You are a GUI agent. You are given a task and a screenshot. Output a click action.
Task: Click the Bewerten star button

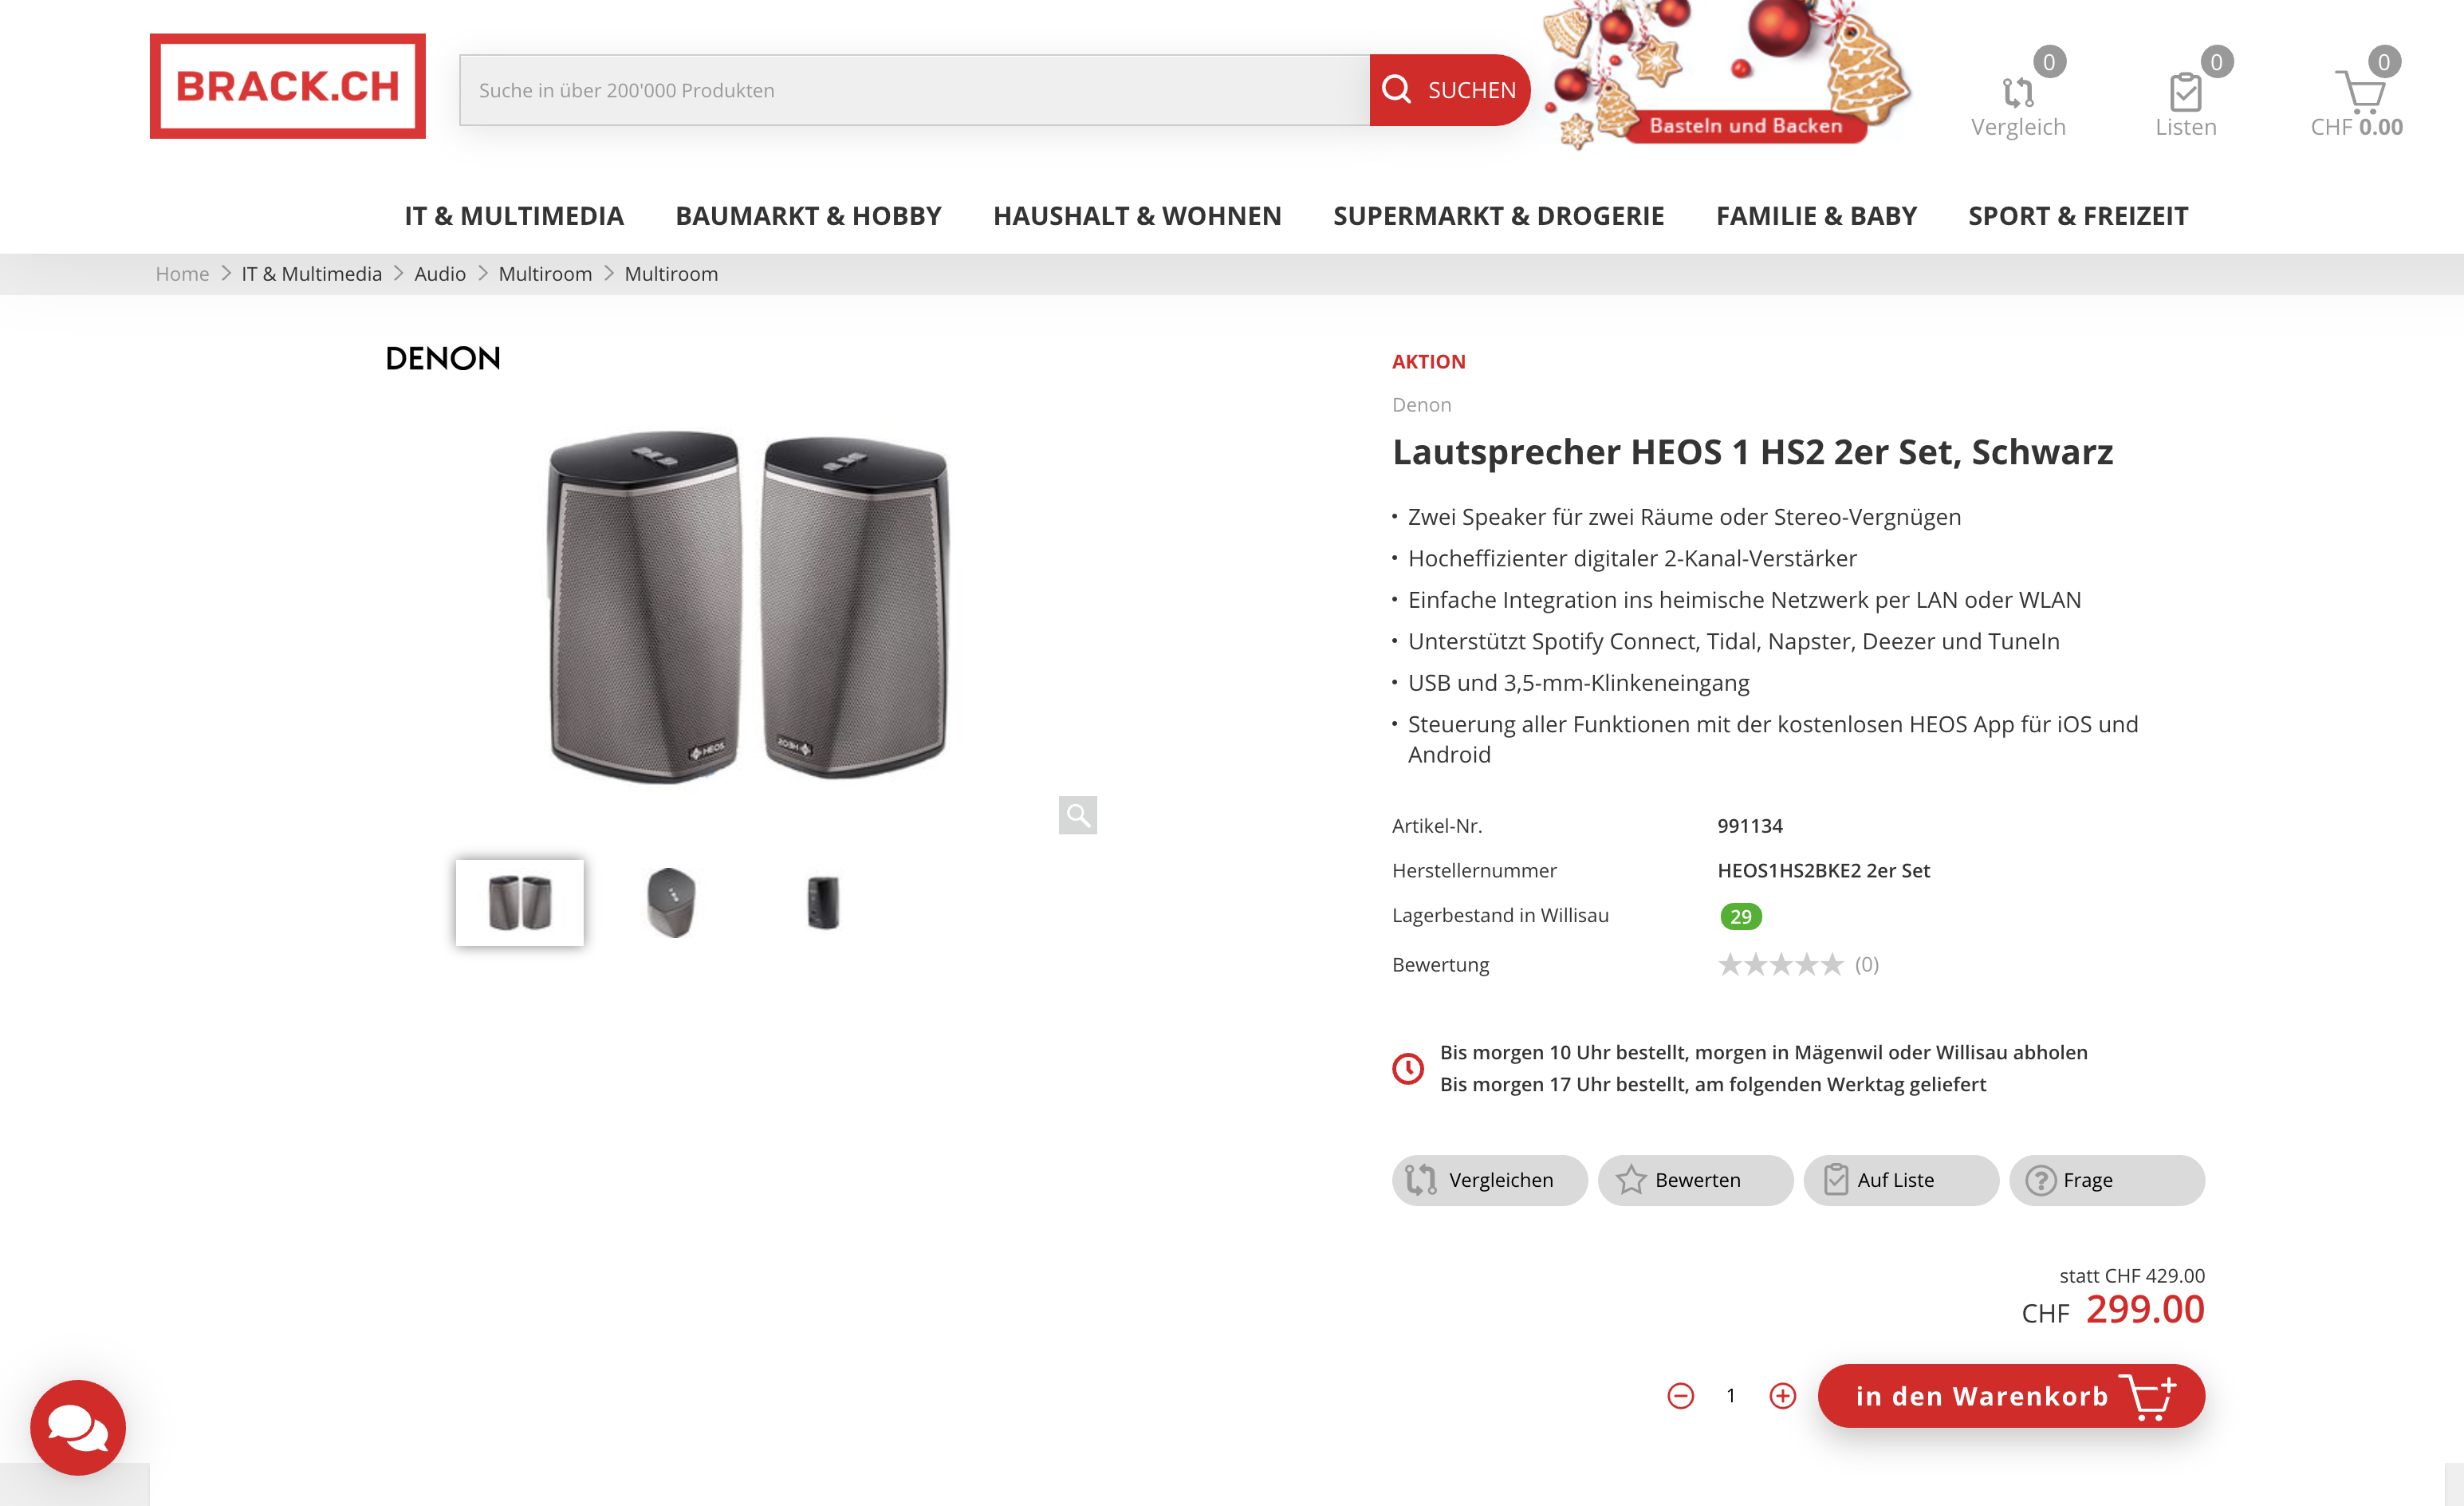coord(1695,1180)
